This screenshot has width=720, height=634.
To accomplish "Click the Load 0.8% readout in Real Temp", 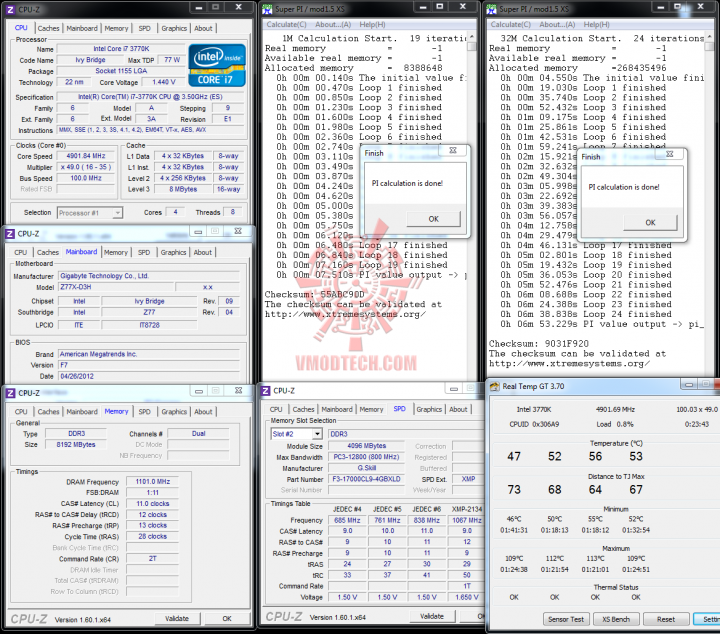I will [615, 424].
